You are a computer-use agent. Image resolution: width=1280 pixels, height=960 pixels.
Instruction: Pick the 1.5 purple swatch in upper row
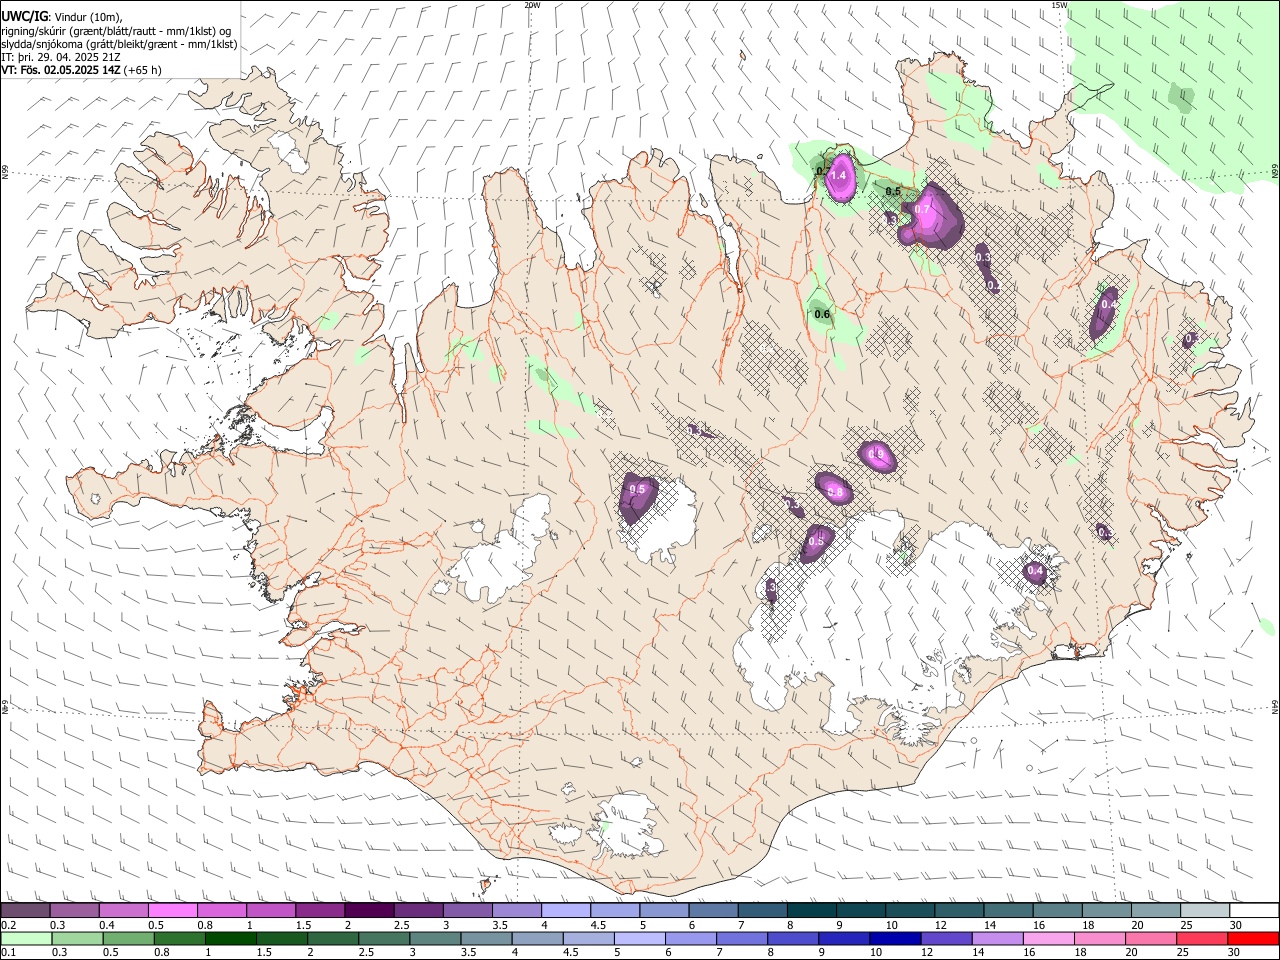pyautogui.click(x=320, y=910)
